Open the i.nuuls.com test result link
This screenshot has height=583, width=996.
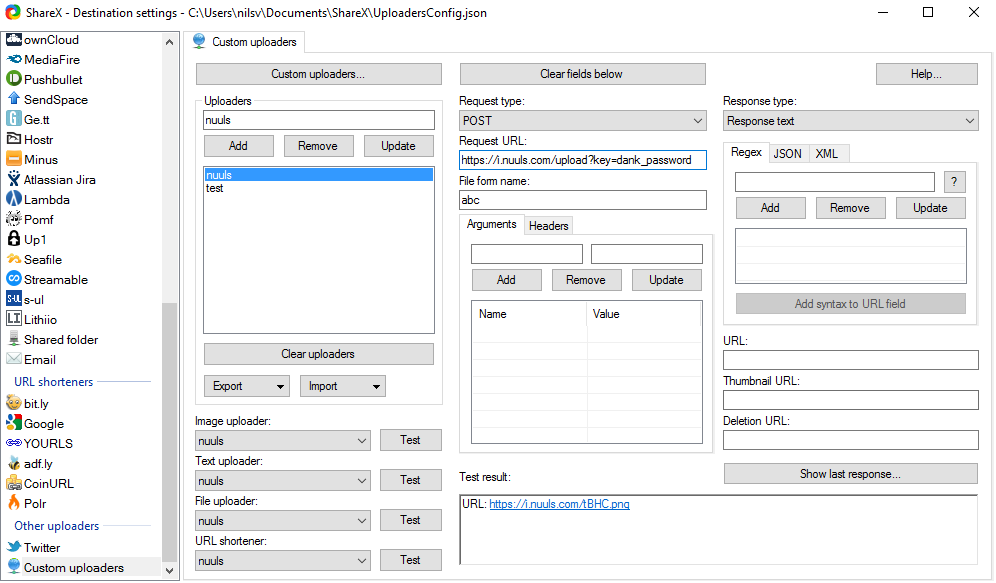pos(559,504)
